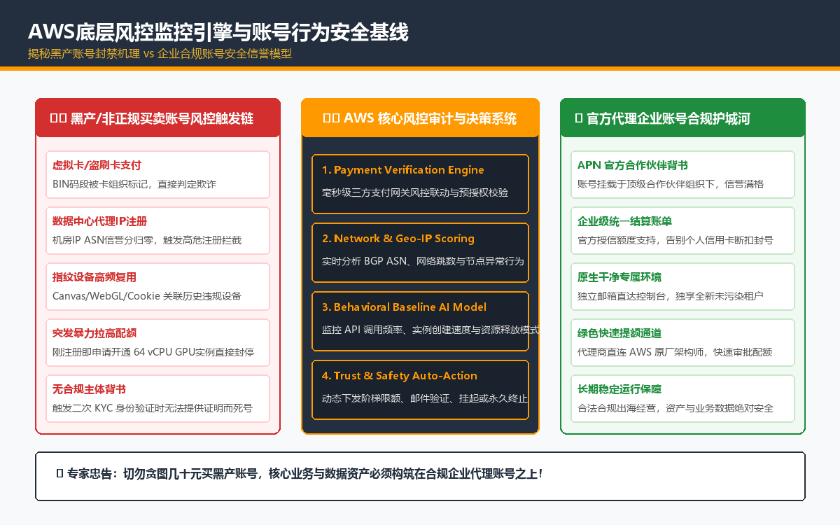Click the text '独立邮箱直达控制台，独享全新未污染租户'
Viewport: 840px width, 525px height.
(x=670, y=296)
